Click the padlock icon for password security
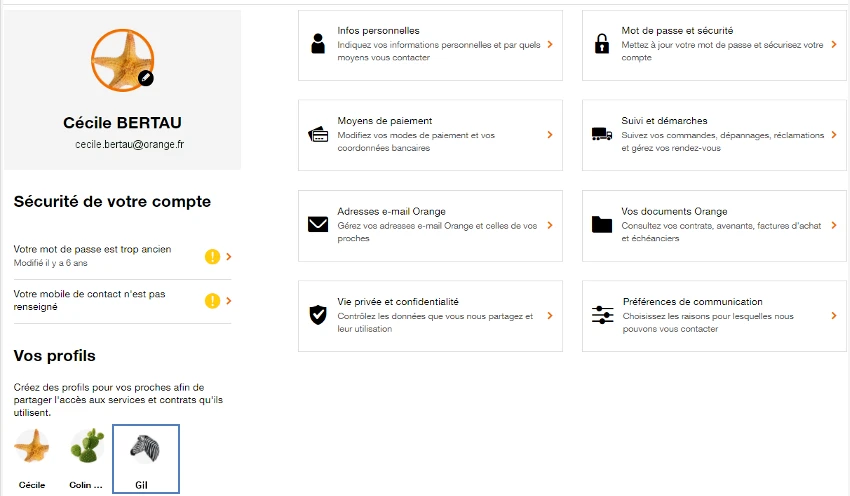 pyautogui.click(x=602, y=44)
